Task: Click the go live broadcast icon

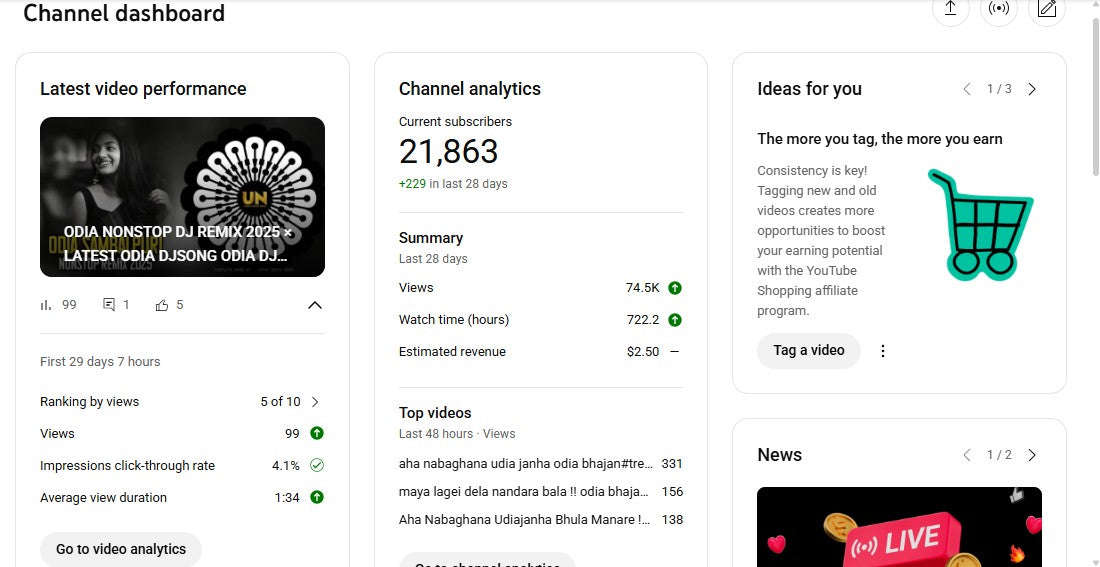Action: pos(998,9)
